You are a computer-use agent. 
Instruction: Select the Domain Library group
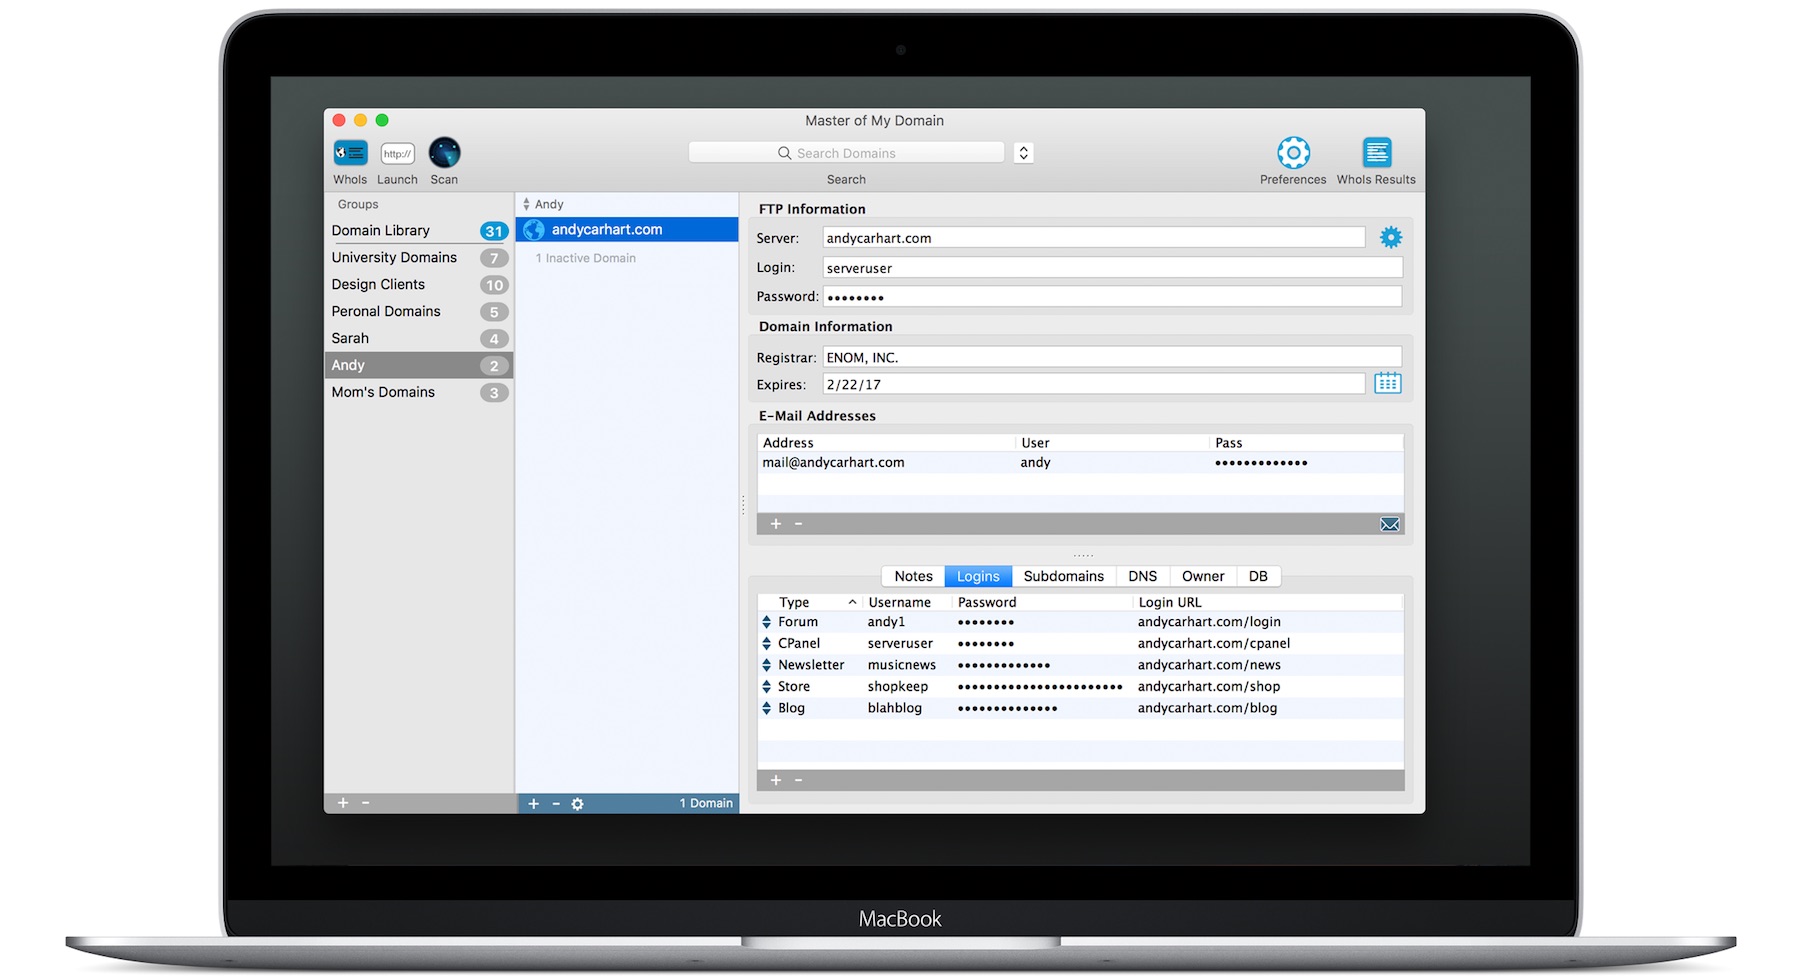pyautogui.click(x=419, y=231)
